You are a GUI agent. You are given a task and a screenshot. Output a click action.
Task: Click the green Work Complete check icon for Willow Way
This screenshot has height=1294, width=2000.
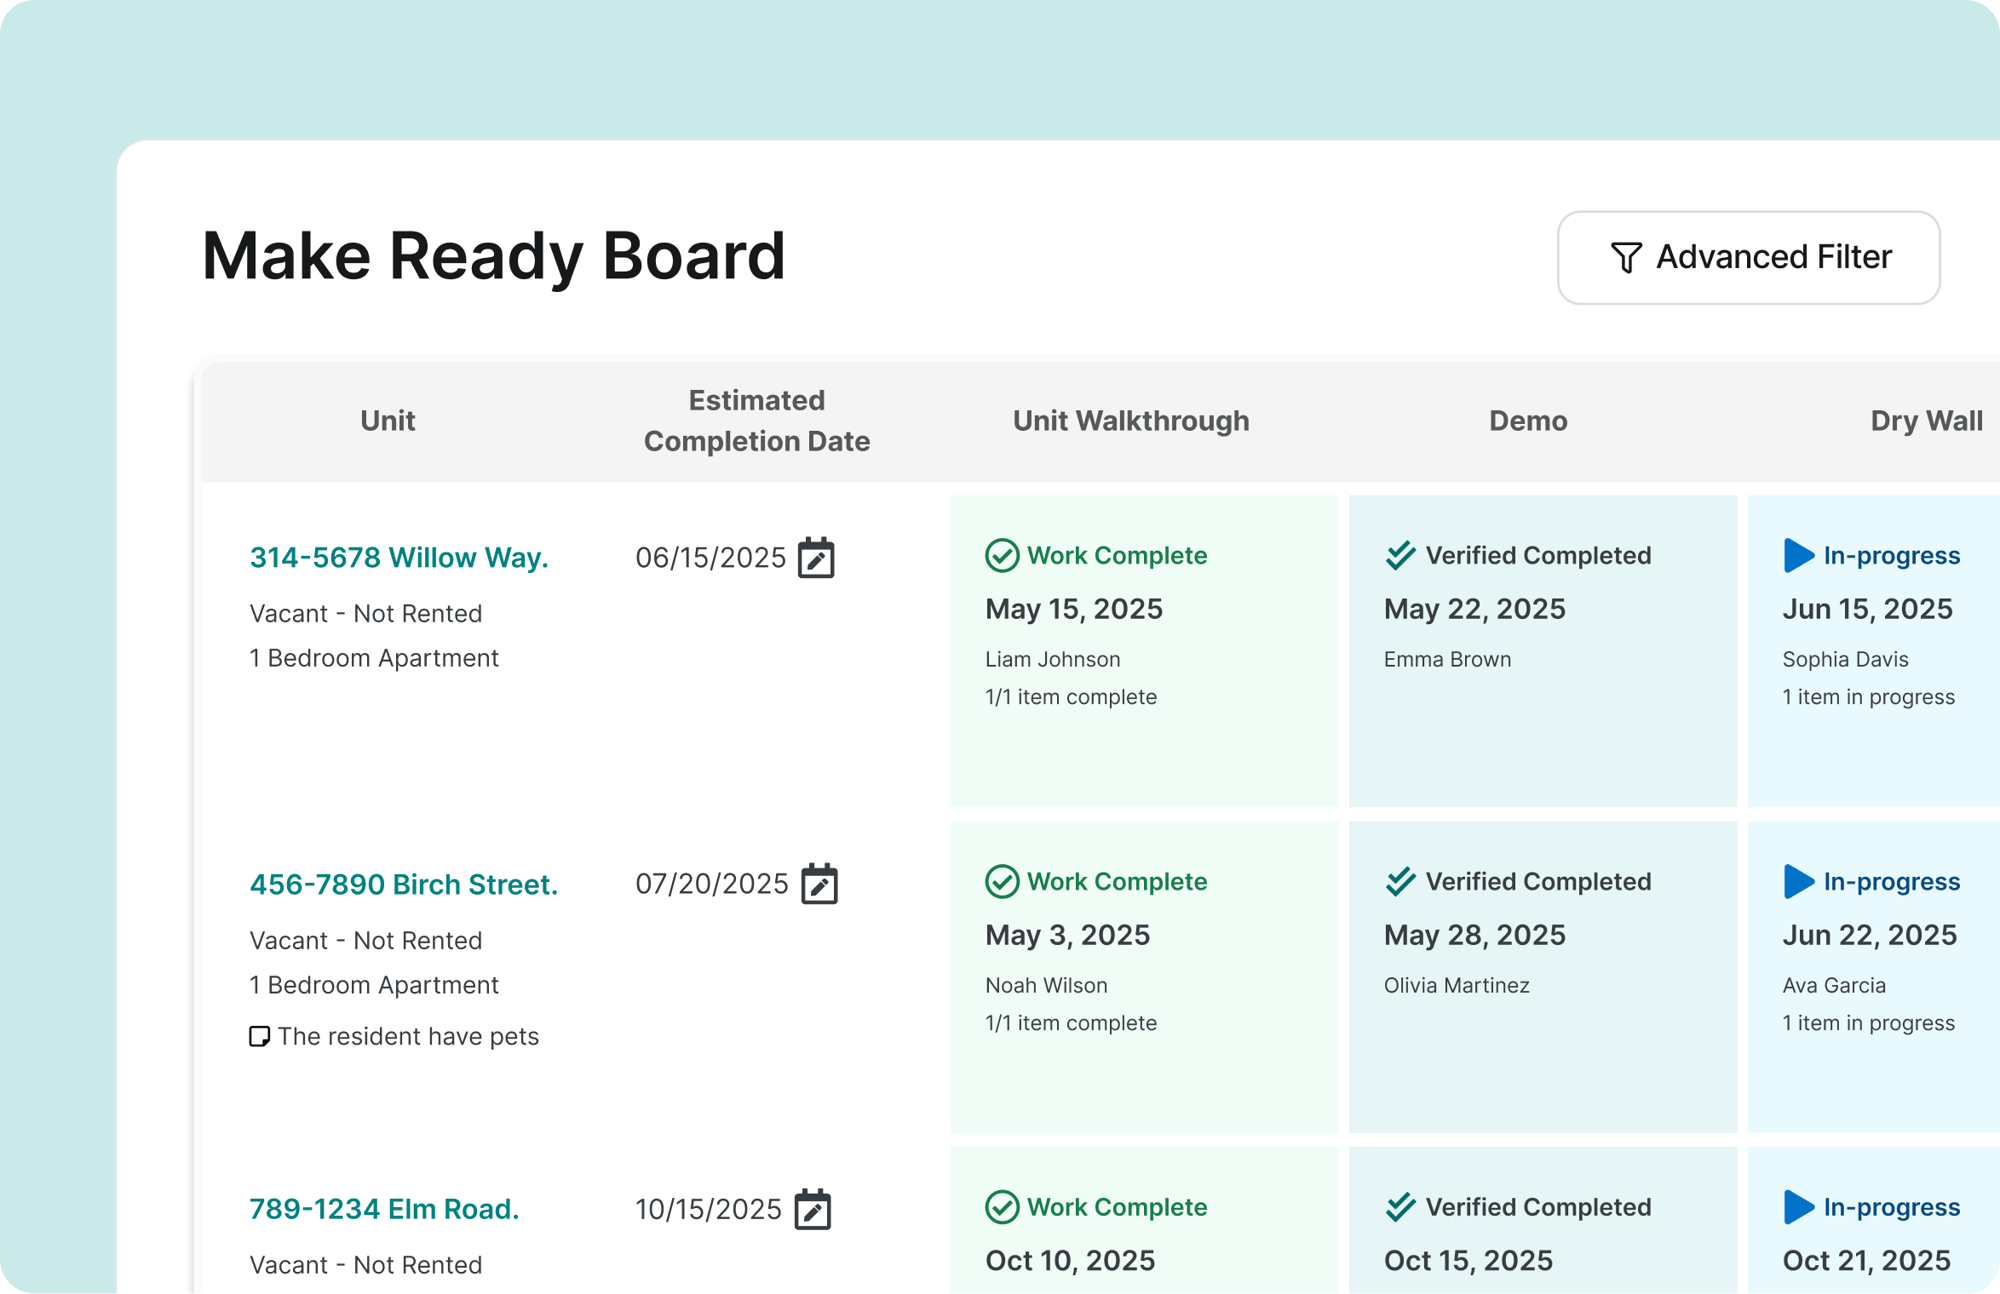[1000, 555]
